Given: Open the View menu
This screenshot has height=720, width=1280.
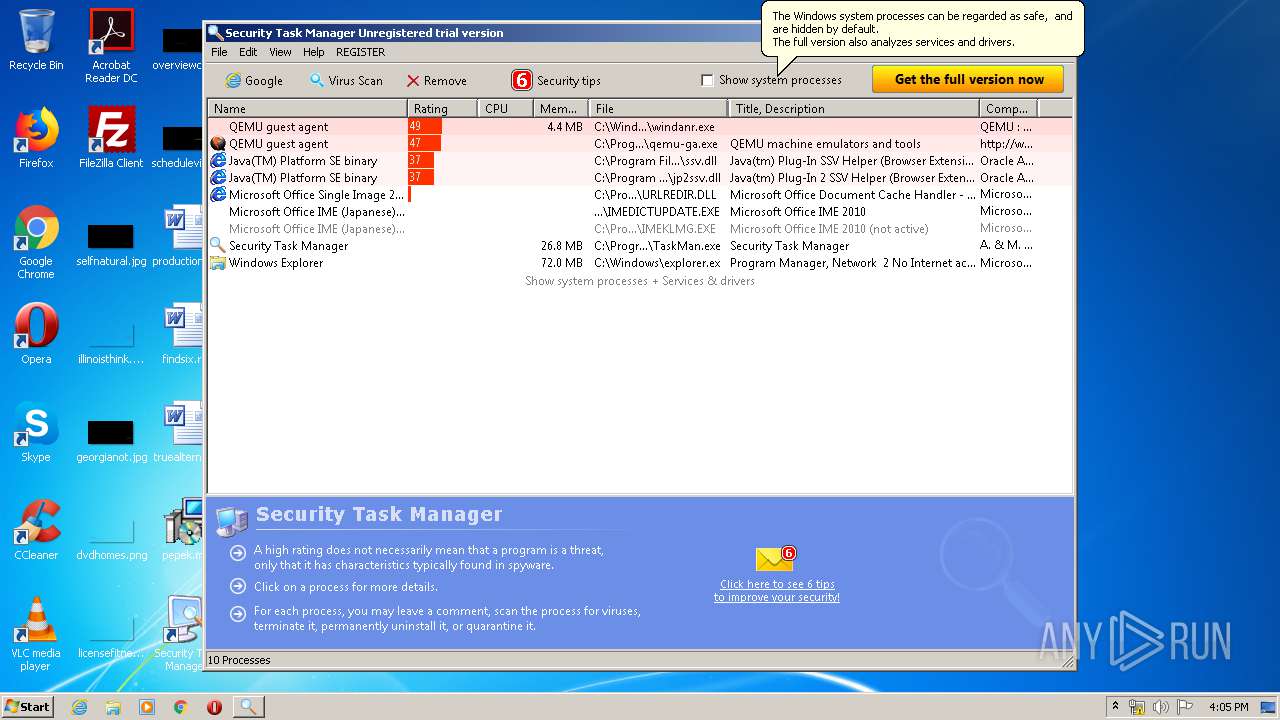Looking at the screenshot, I should pos(280,52).
